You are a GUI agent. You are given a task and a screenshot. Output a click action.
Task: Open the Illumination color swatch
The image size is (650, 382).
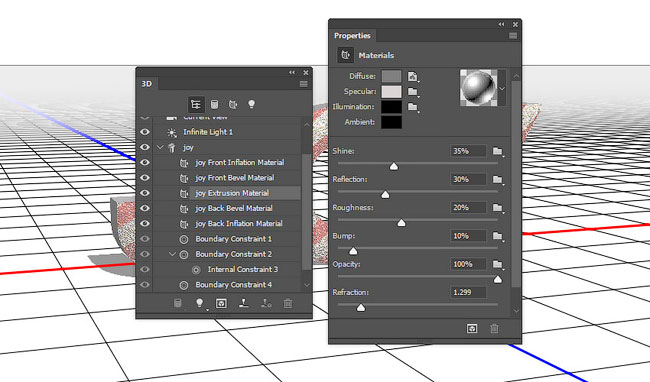point(391,107)
